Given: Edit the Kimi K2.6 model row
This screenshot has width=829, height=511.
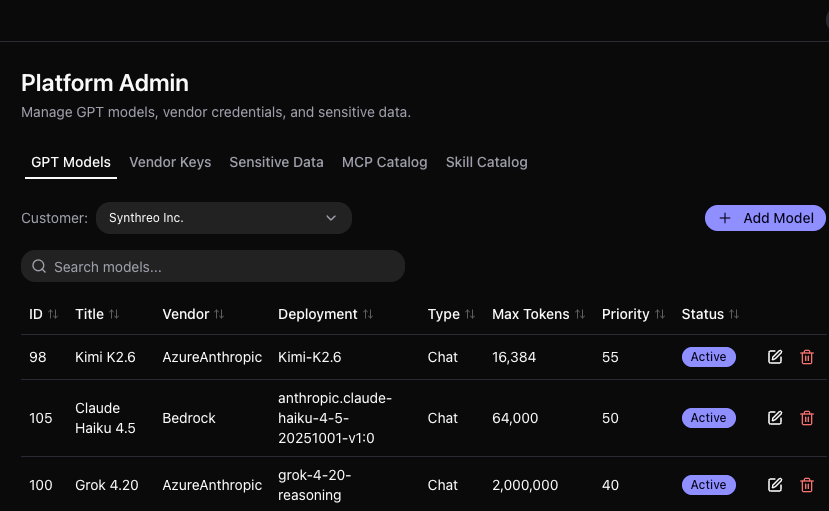Looking at the screenshot, I should coord(775,357).
